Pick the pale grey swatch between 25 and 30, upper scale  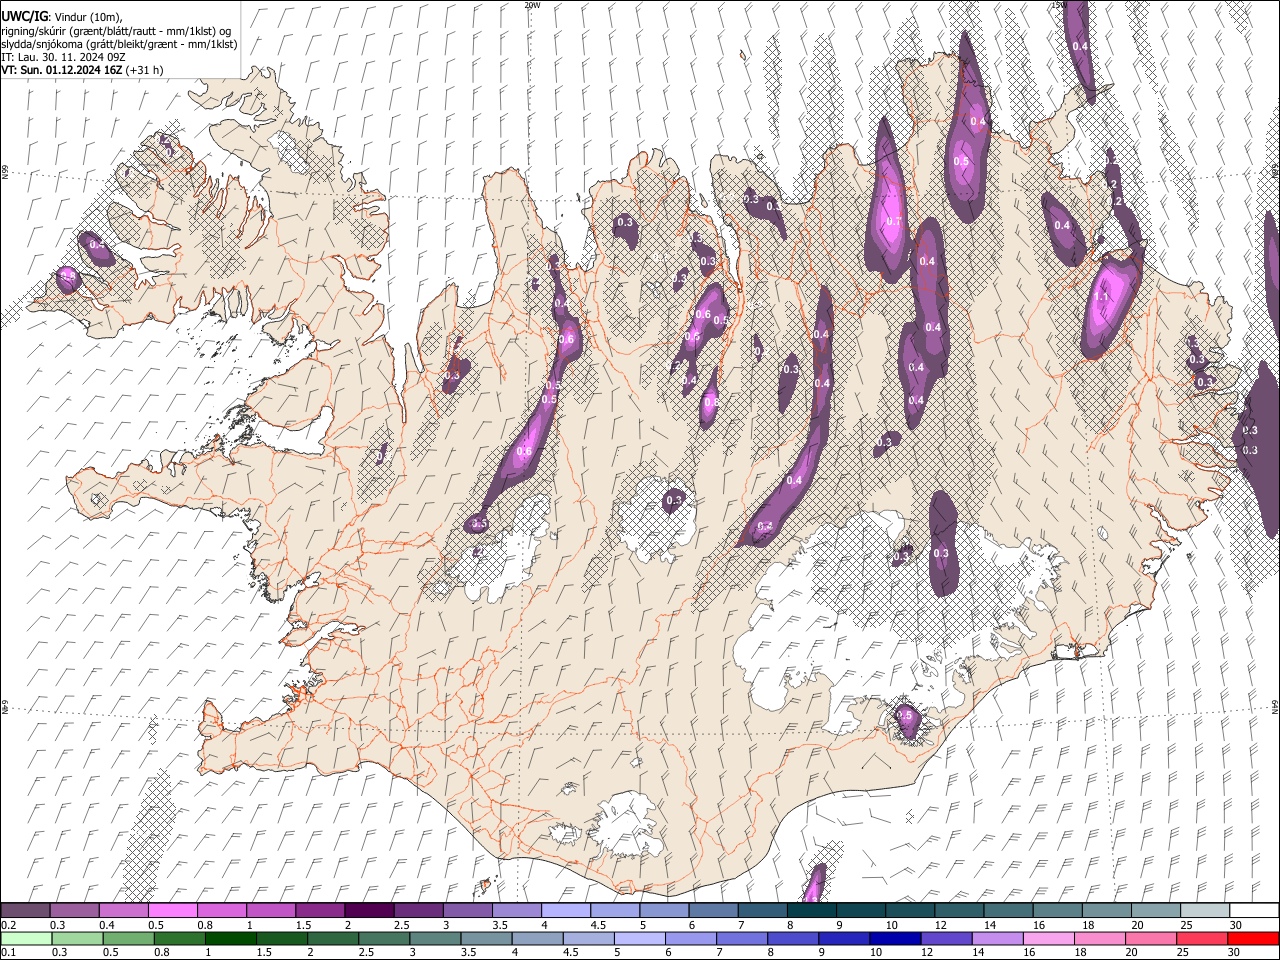click(1204, 910)
